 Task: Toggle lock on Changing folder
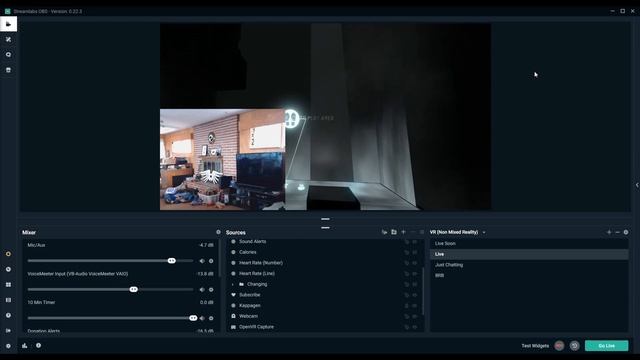(x=407, y=284)
